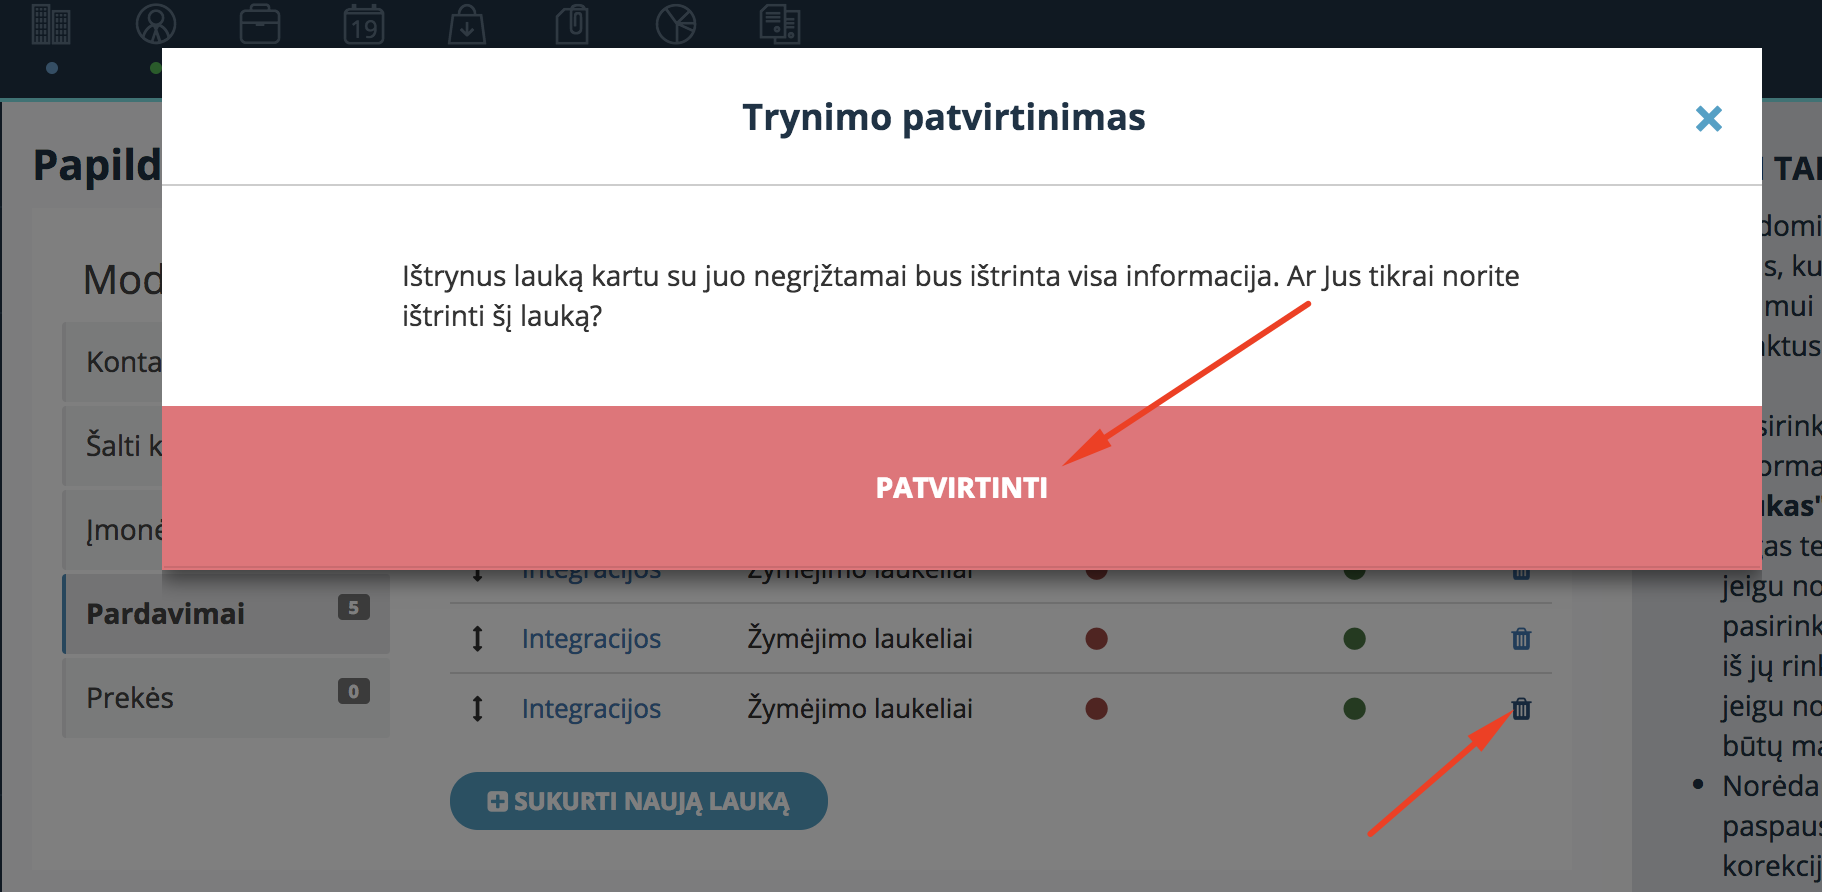Viewport: 1822px width, 892px height.
Task: Open the calendar icon showing 19
Action: 364,24
